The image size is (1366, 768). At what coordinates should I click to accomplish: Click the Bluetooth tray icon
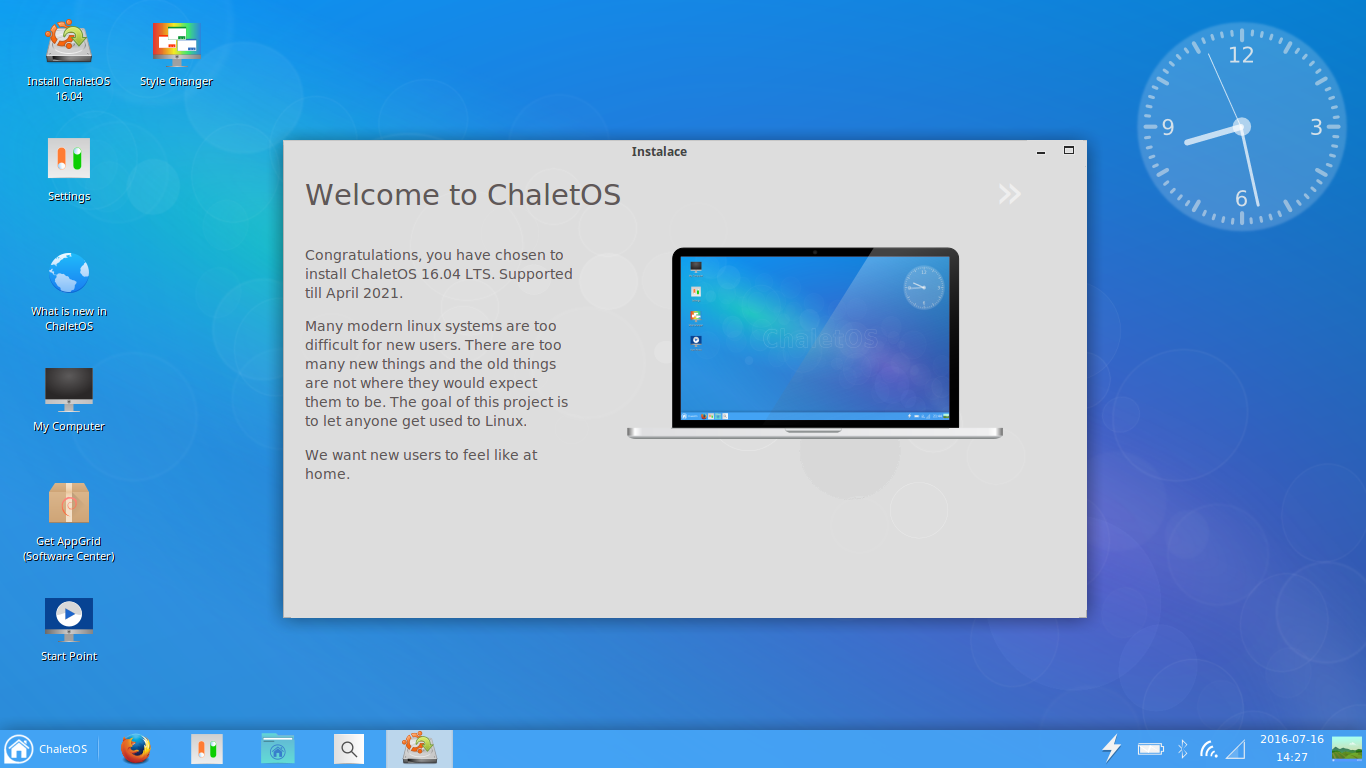[1182, 749]
